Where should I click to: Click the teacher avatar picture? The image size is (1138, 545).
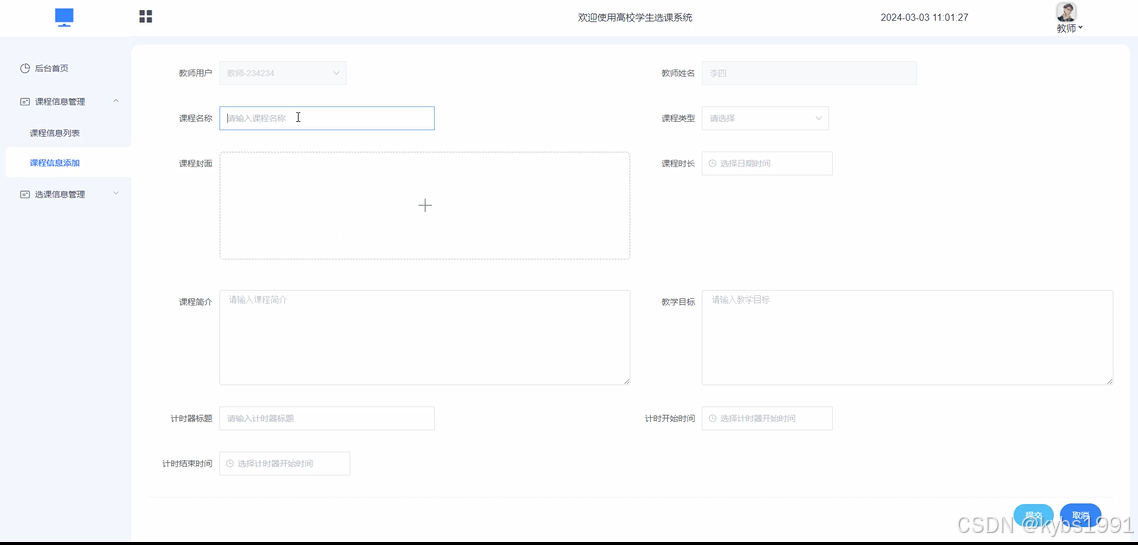pyautogui.click(x=1066, y=12)
